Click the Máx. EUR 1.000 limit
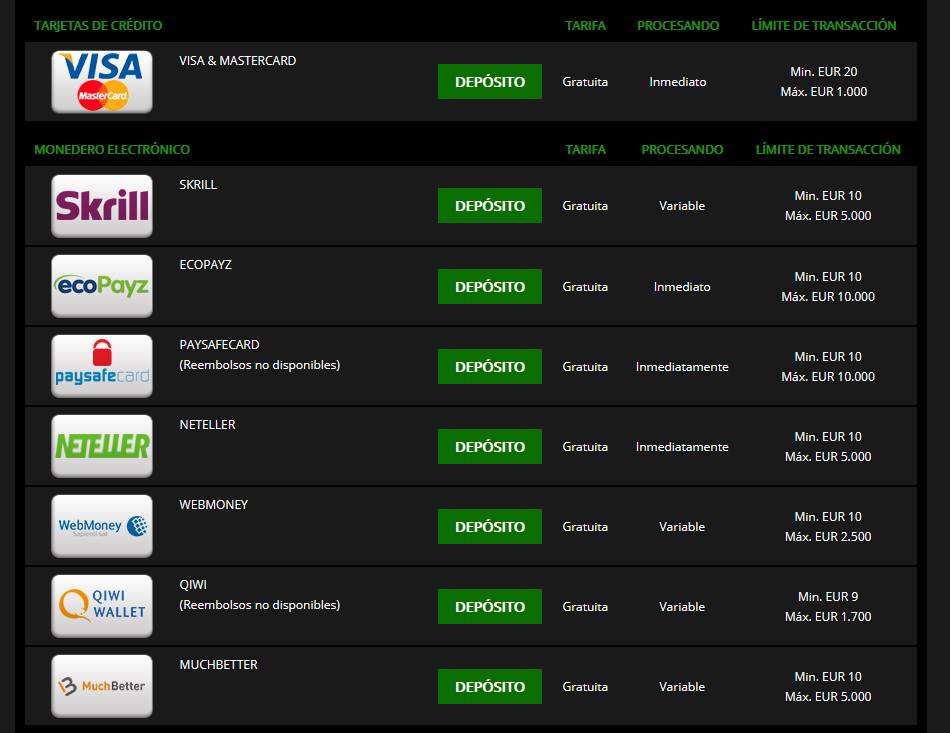Screen dimensions: 950x733 click(x=824, y=91)
